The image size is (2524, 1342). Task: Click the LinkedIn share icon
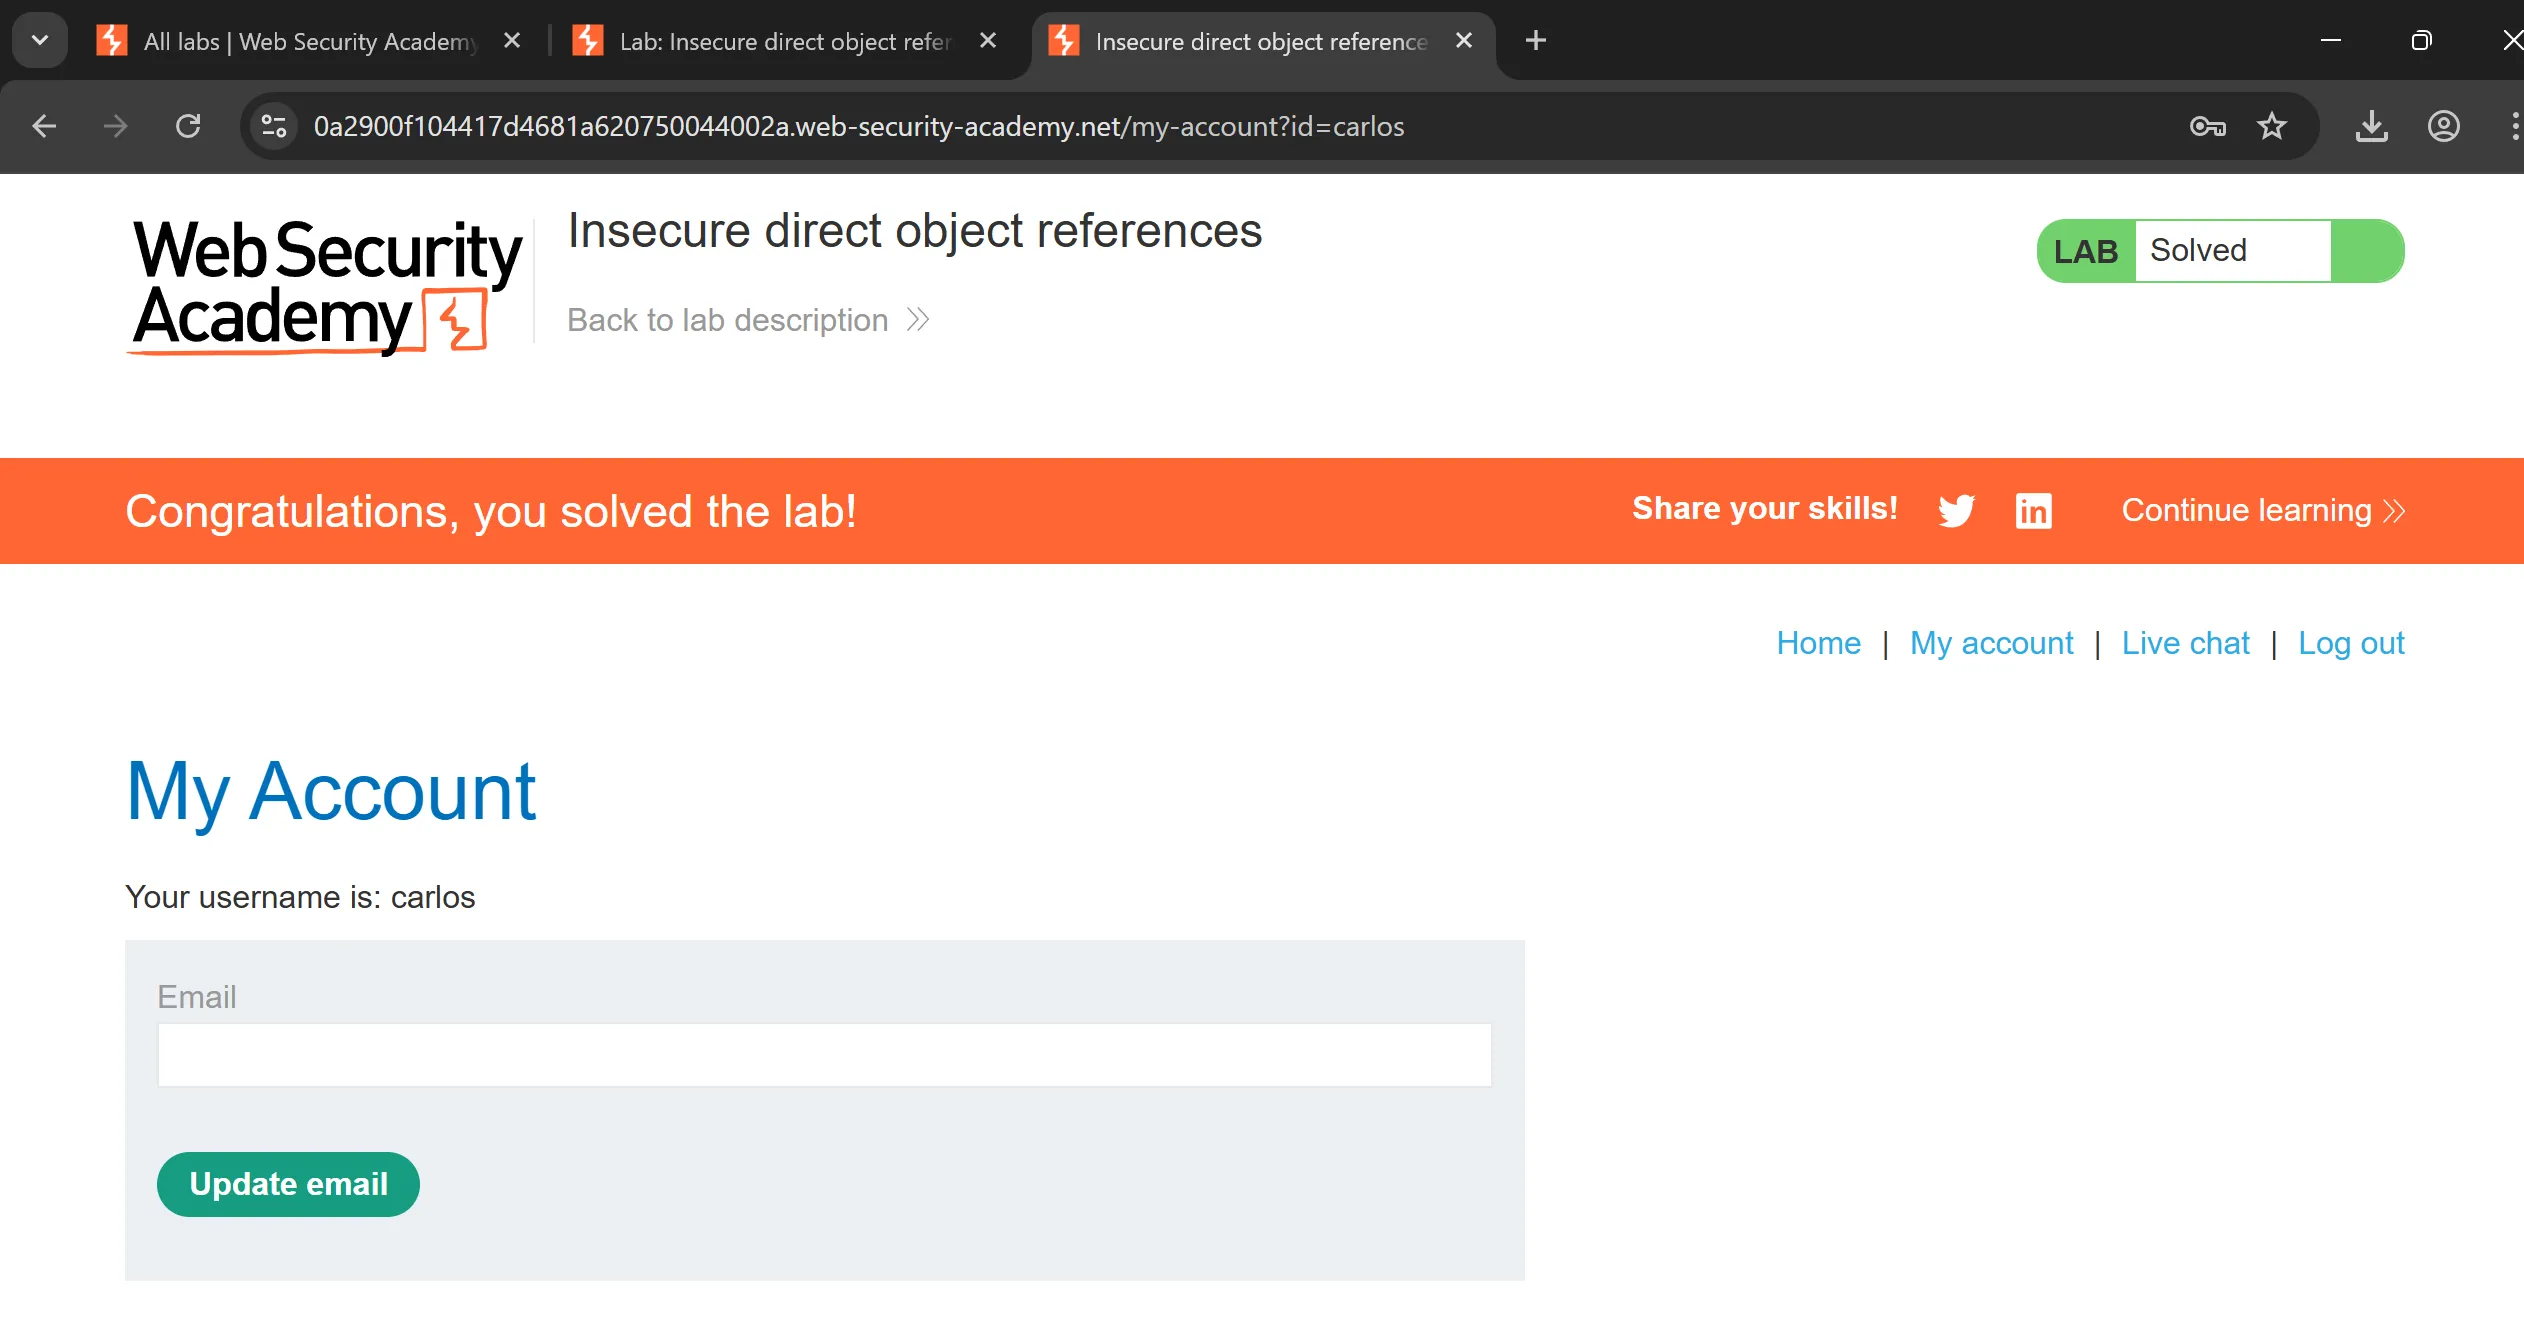click(2033, 511)
